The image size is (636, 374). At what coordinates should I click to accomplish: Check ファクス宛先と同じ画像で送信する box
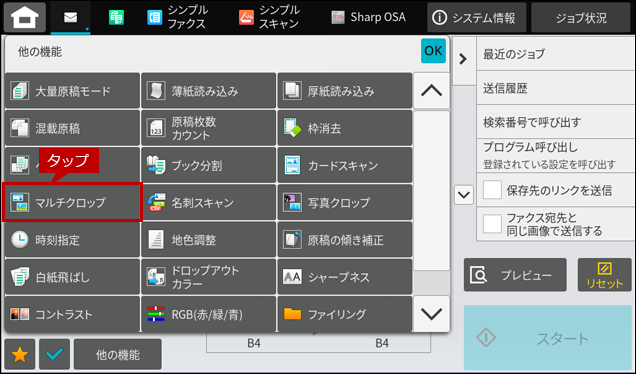pyautogui.click(x=492, y=224)
